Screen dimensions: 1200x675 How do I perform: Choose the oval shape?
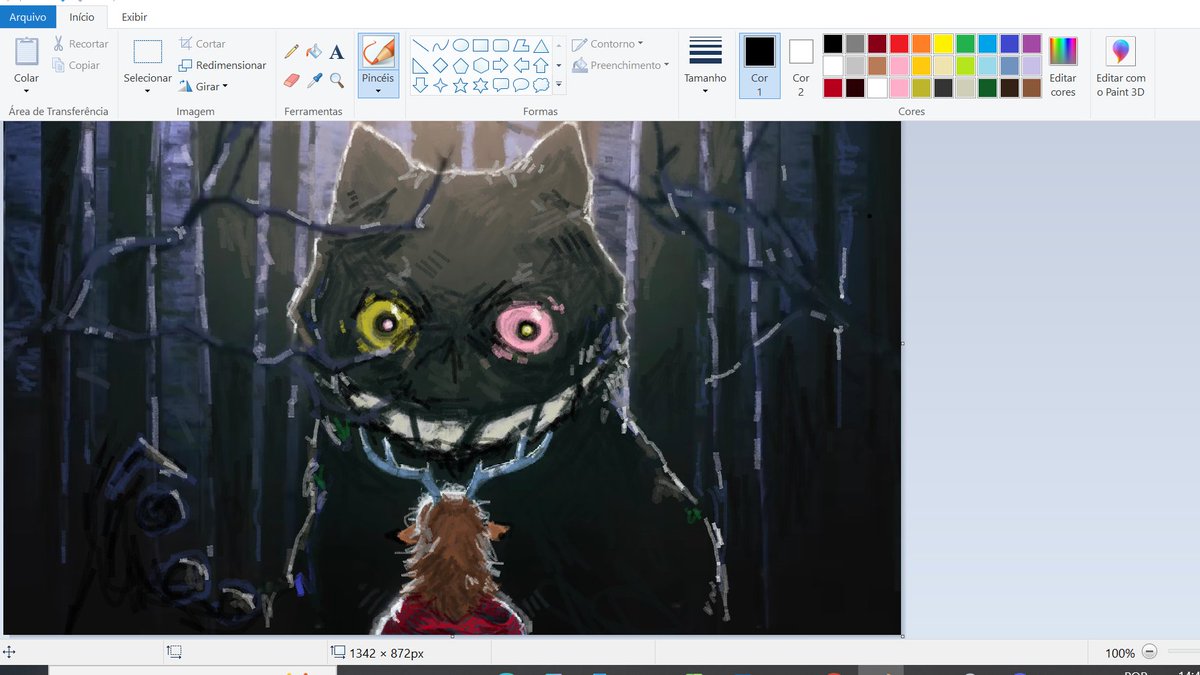pos(461,45)
